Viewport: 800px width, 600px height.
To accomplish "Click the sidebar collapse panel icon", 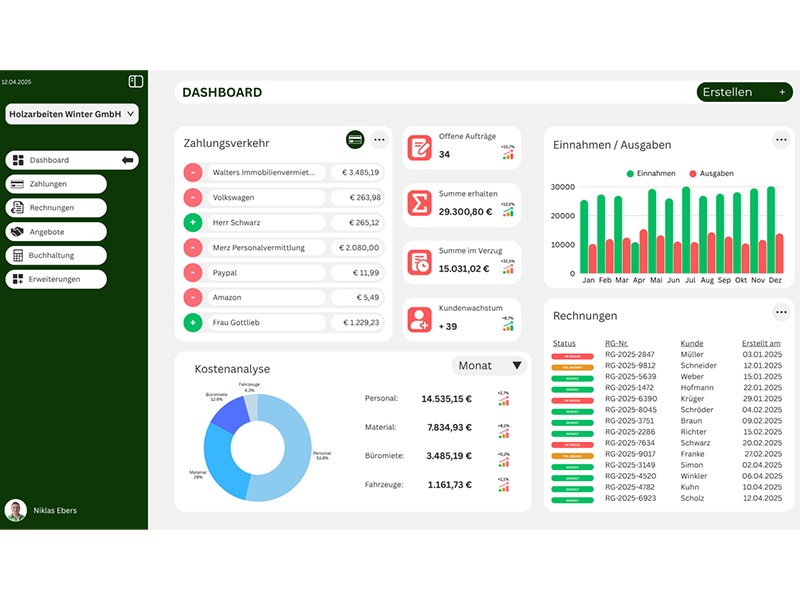I will pos(136,81).
